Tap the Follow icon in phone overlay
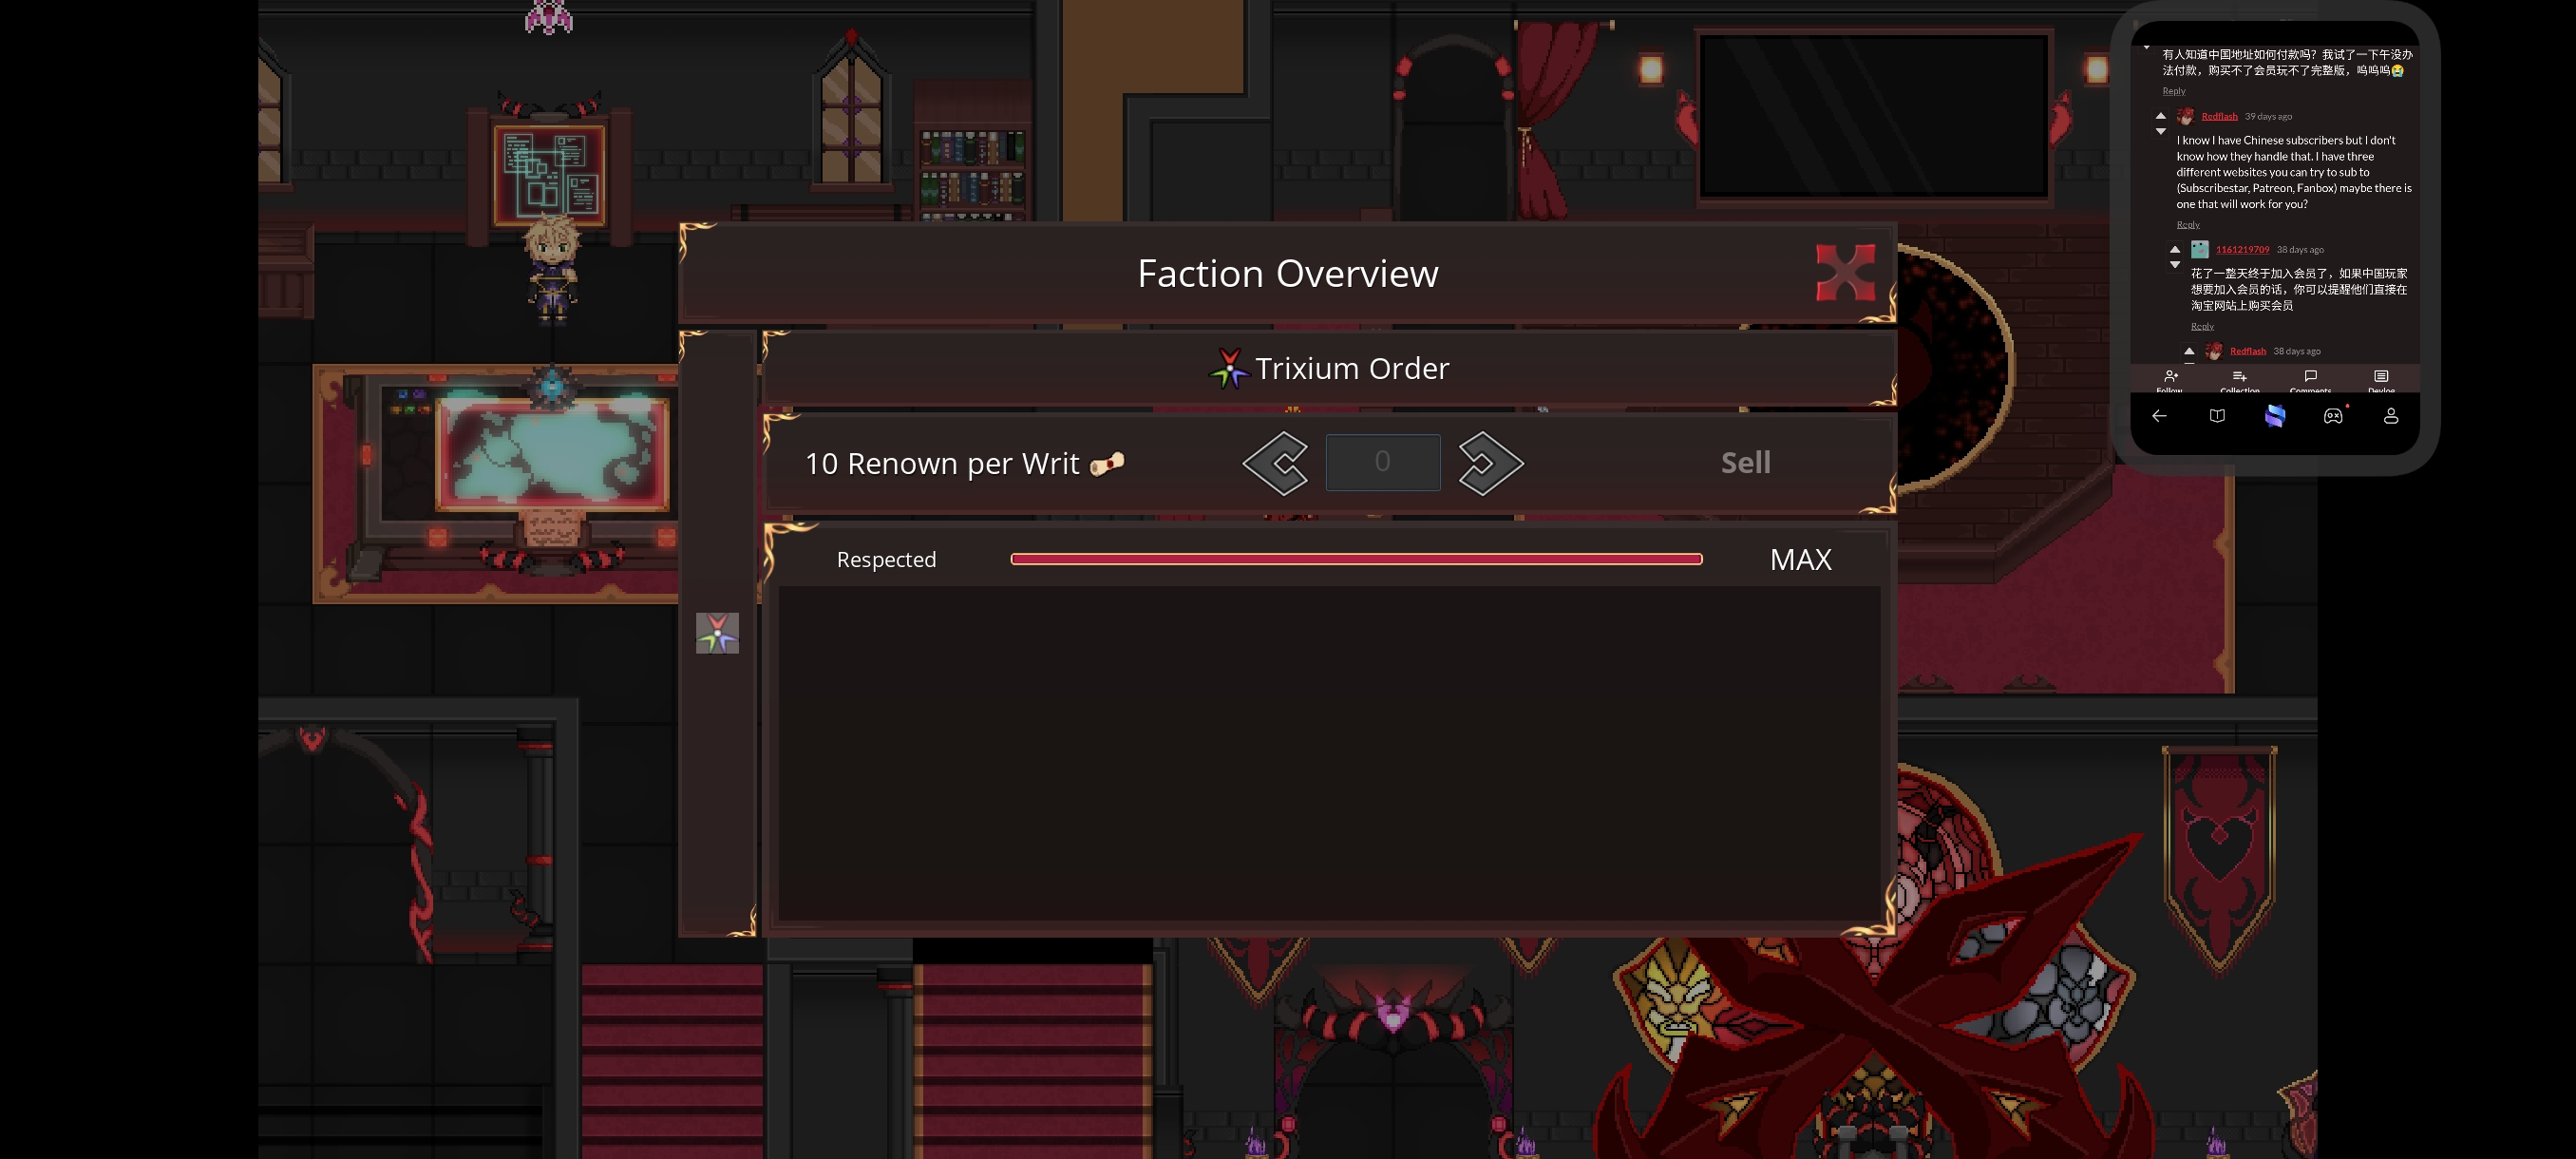Screen dimensions: 2576x1159 pos(2170,379)
